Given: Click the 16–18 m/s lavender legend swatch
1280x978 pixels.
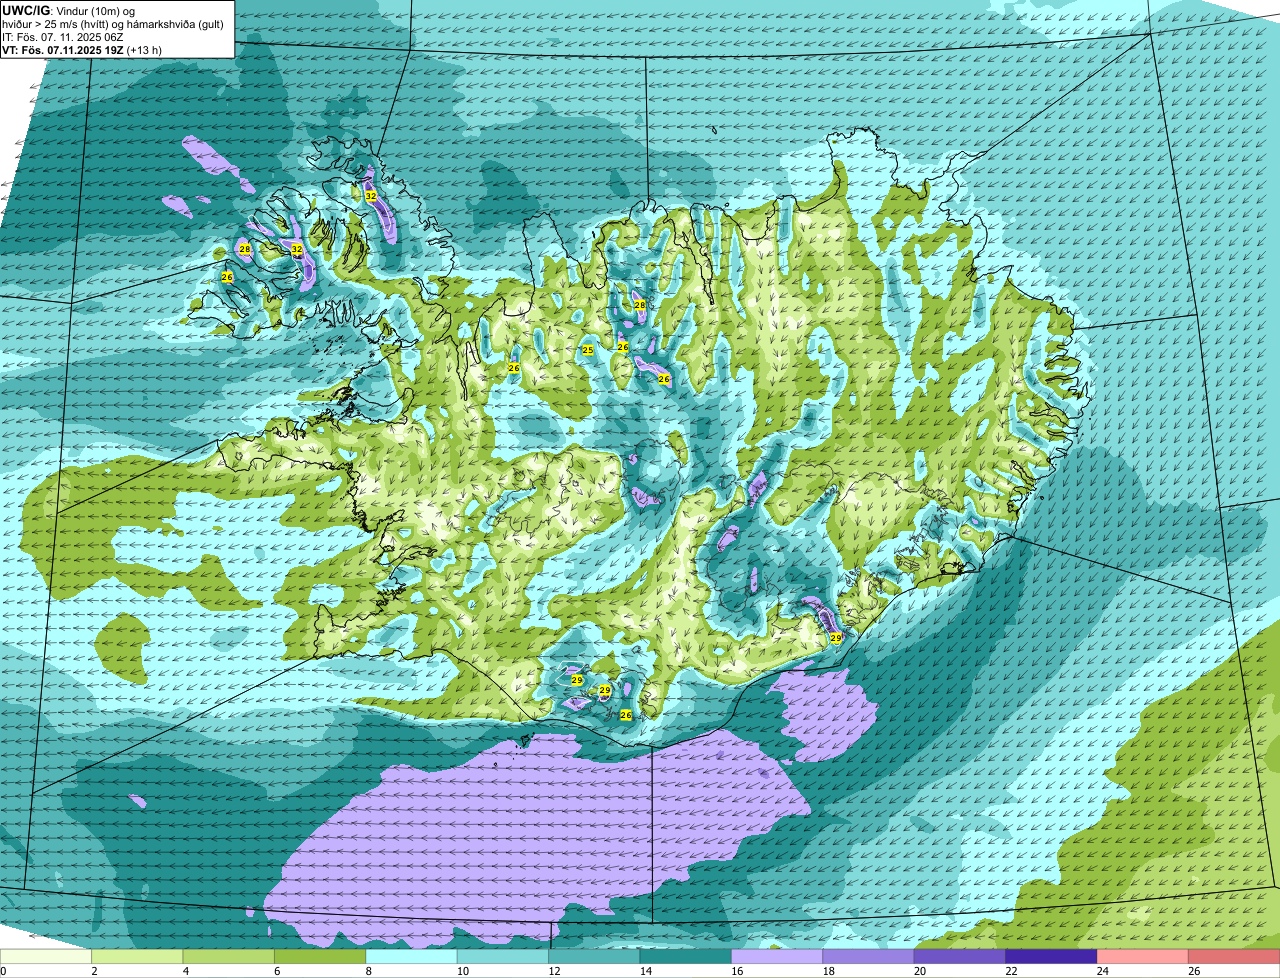Looking at the screenshot, I should (778, 957).
